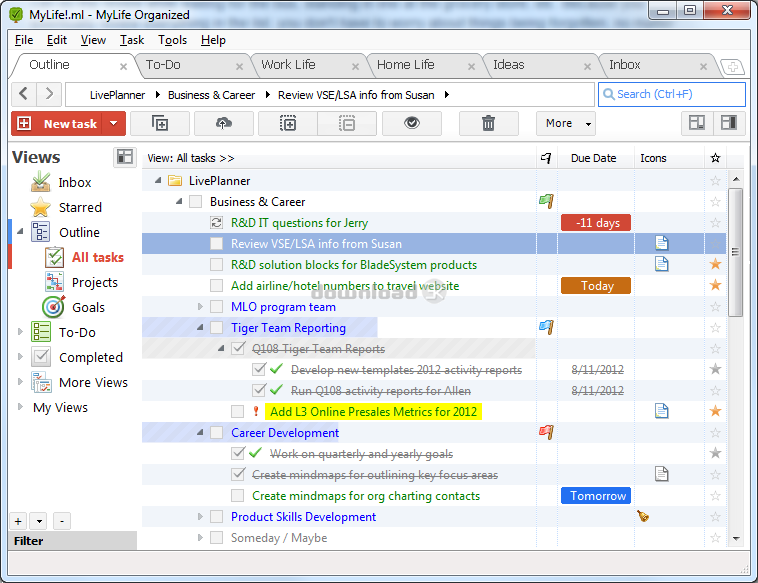Click the star column header icon

715,158
